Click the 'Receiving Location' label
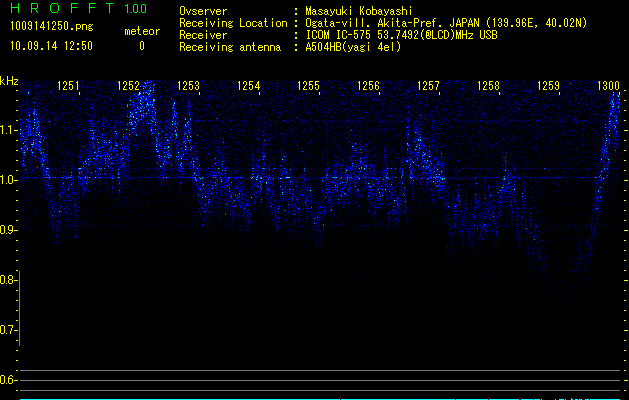629x400 pixels. [233, 23]
